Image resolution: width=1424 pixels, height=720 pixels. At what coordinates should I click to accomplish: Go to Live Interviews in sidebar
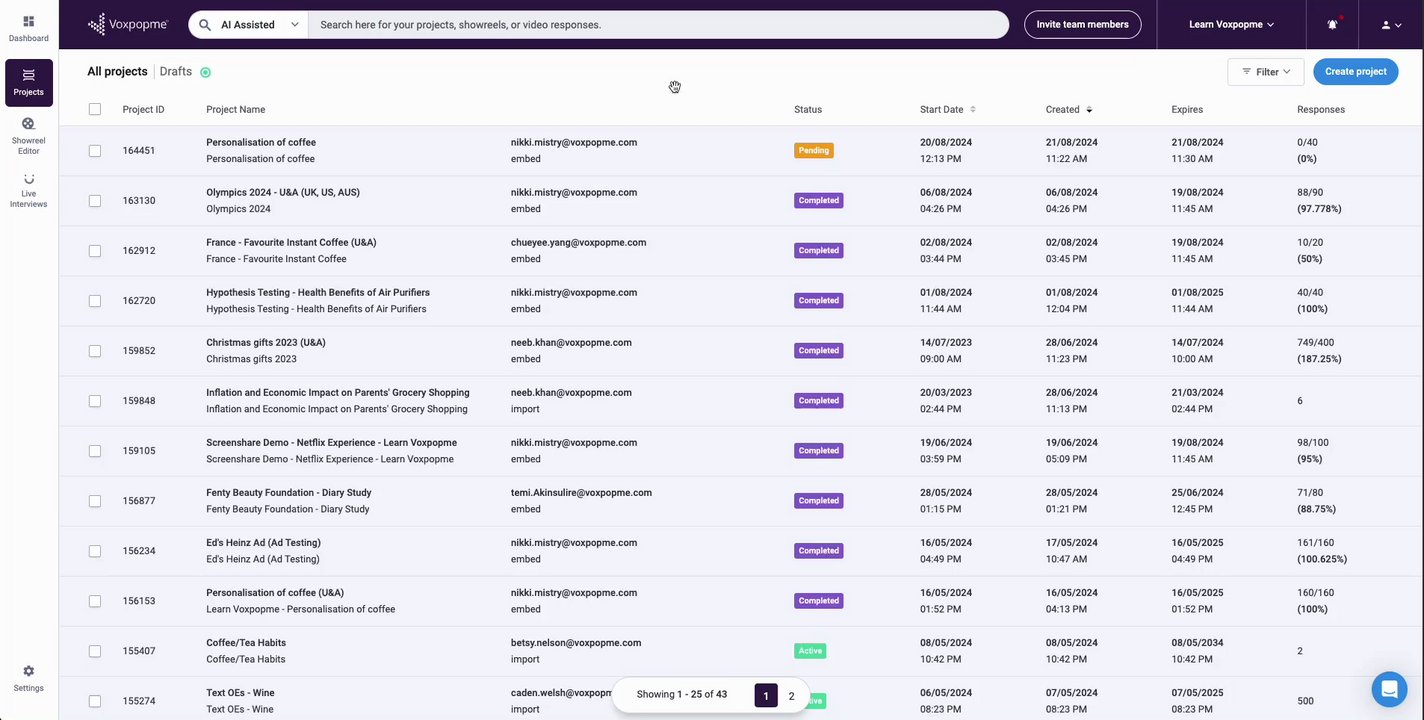pos(28,190)
